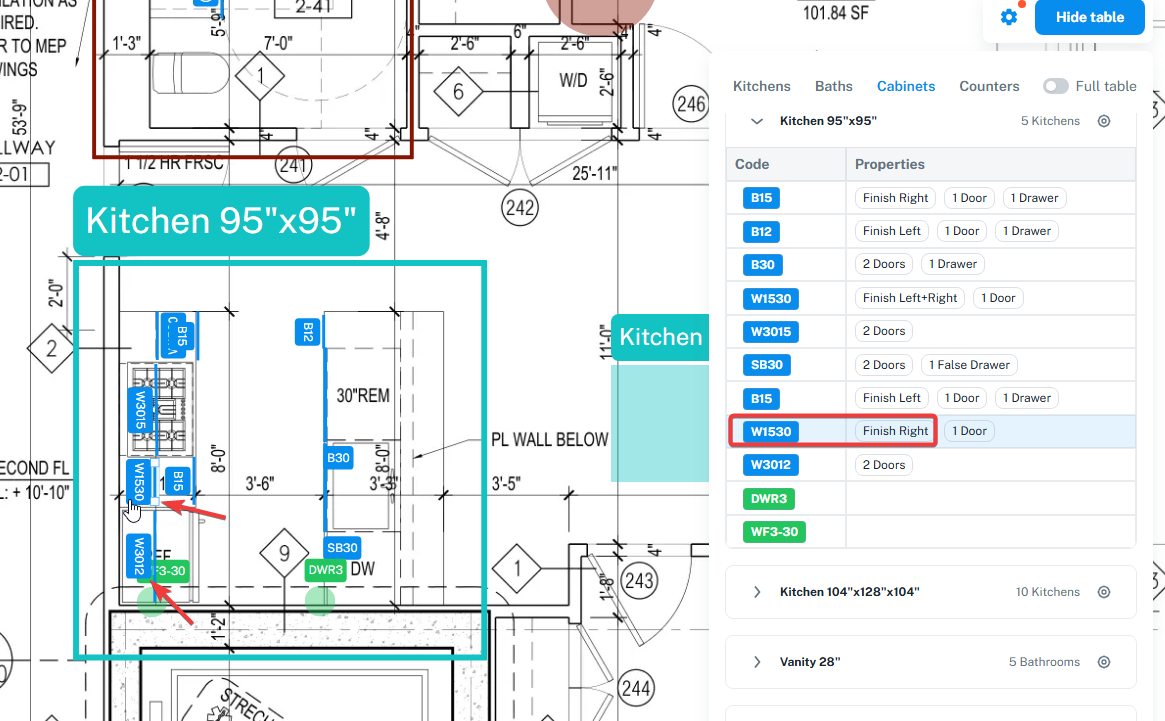Image resolution: width=1165 pixels, height=721 pixels.
Task: Collapse the Kitchen 95"x95" group
Action: [756, 121]
